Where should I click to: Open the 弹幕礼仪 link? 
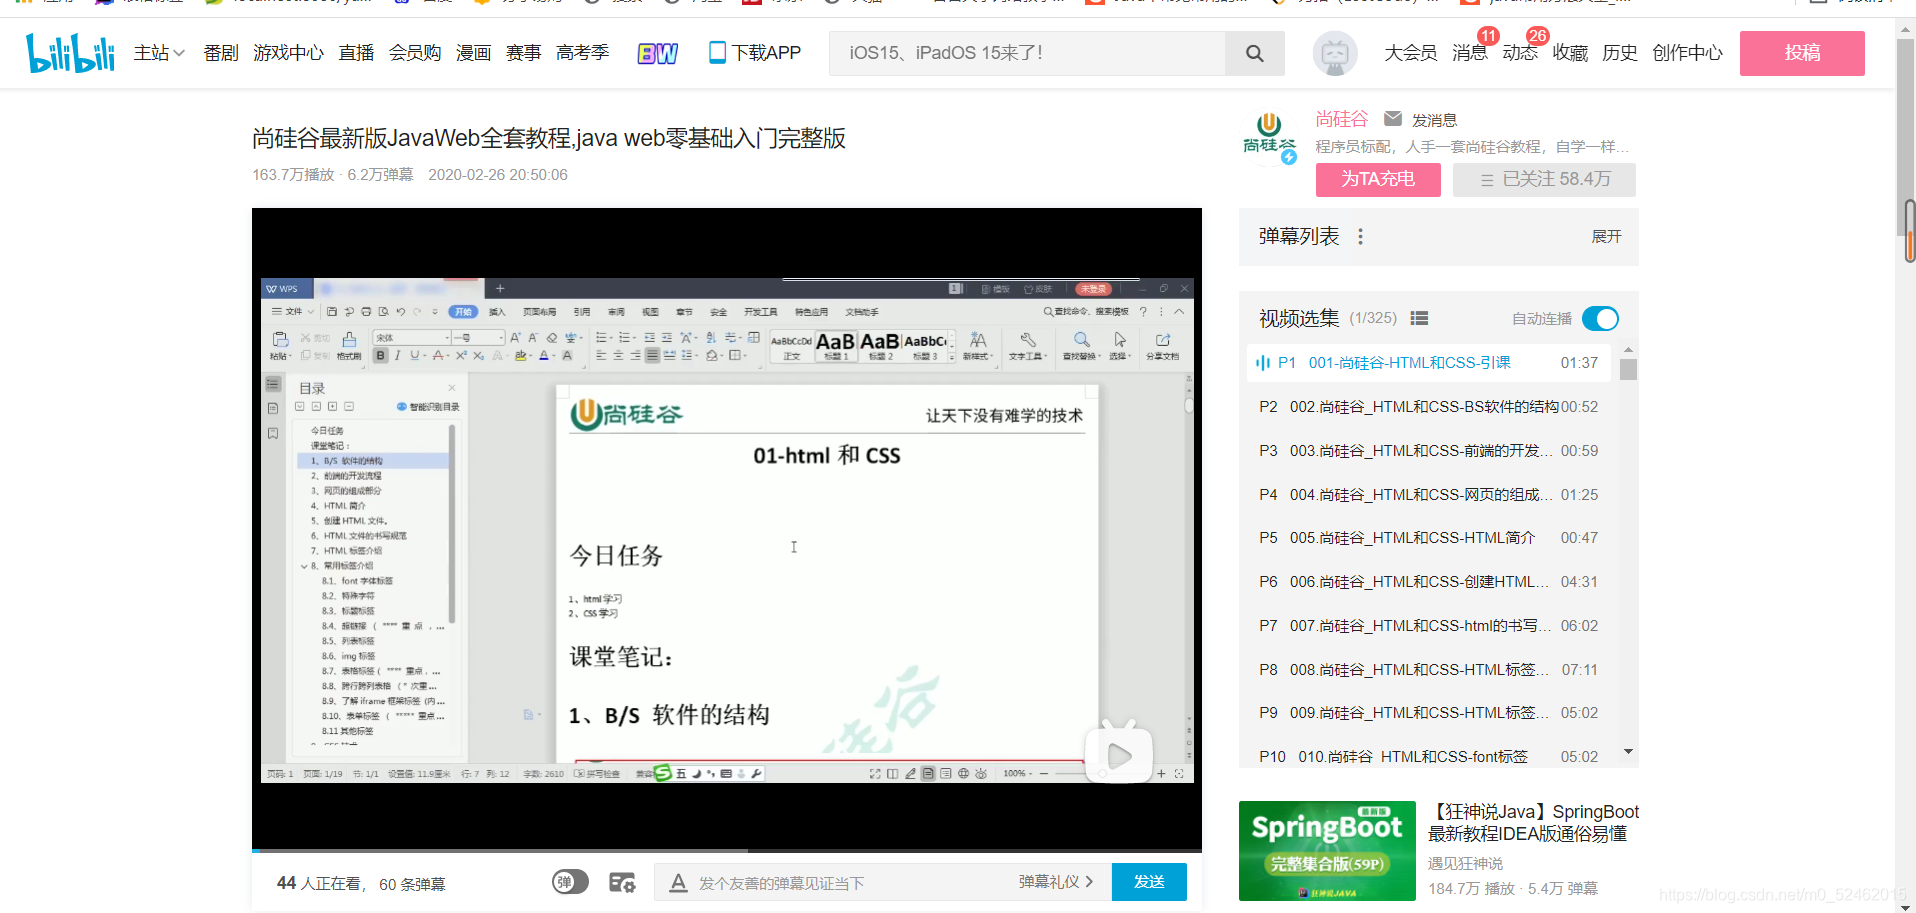click(1056, 882)
